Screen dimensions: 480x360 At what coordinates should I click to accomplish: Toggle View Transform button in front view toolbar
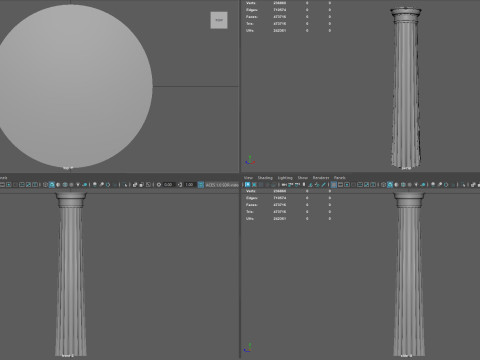(201, 184)
